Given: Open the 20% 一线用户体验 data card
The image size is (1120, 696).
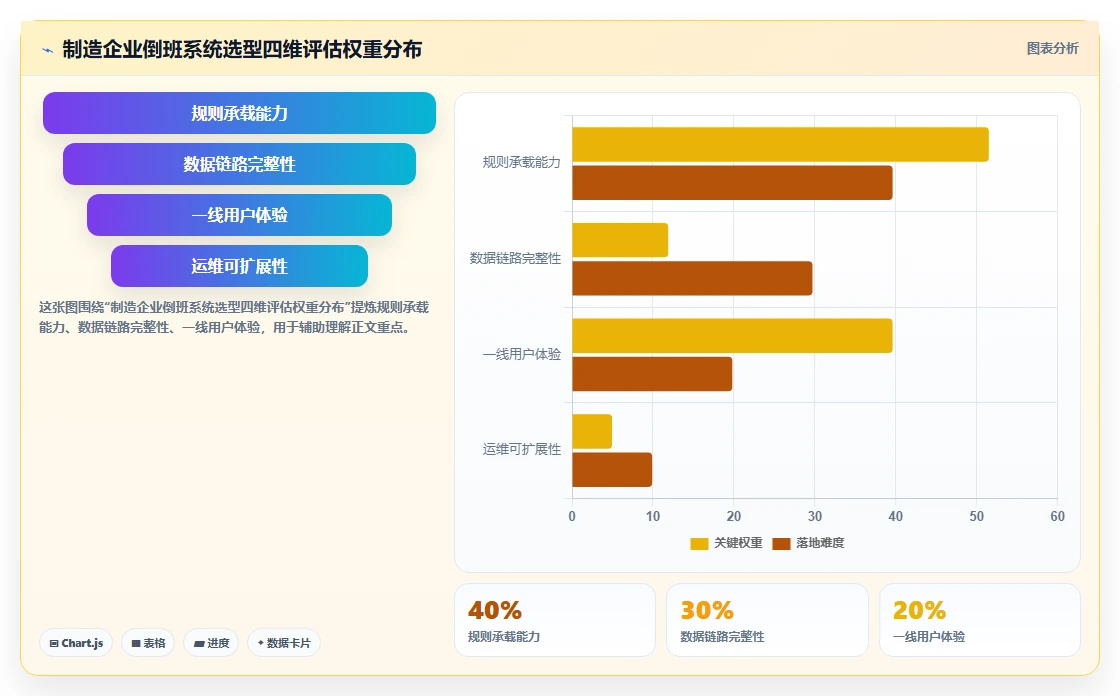Looking at the screenshot, I should pos(980,620).
